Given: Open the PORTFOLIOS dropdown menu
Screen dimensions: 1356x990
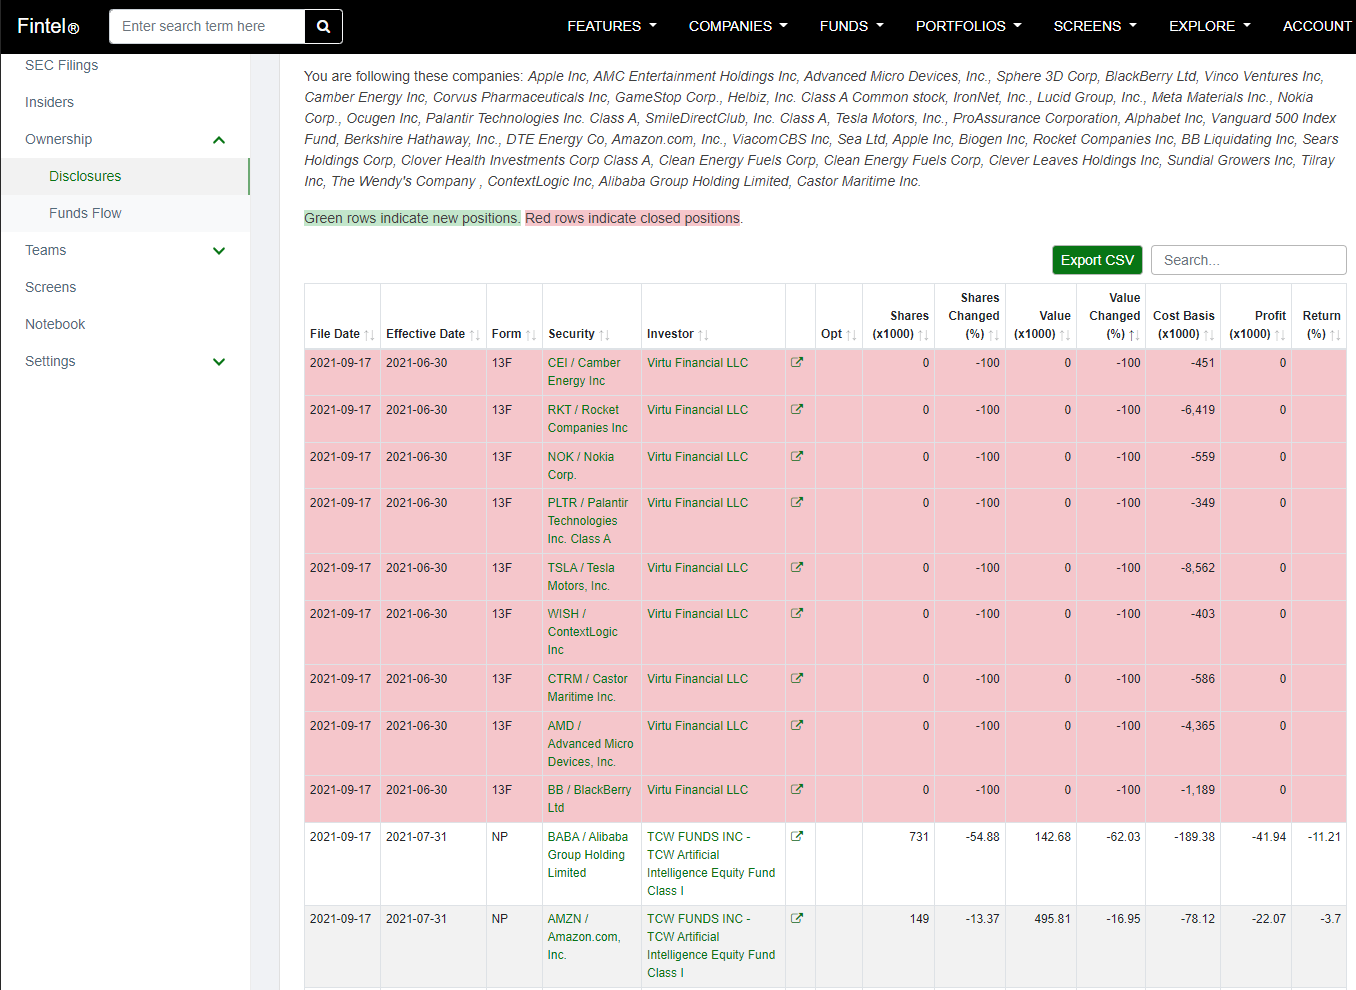Looking at the screenshot, I should point(969,26).
